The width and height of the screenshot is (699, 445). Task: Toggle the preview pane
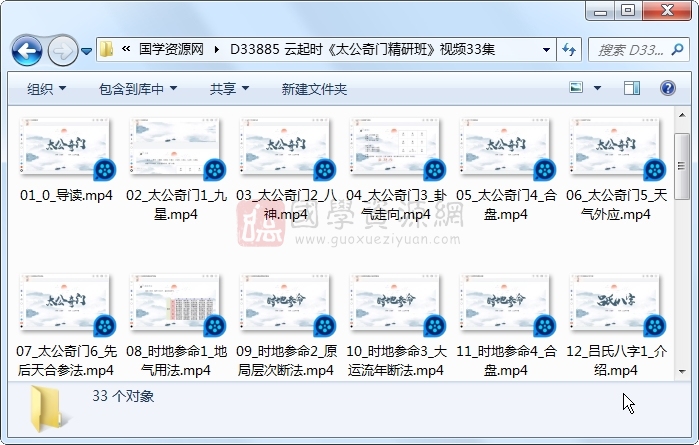click(x=632, y=88)
